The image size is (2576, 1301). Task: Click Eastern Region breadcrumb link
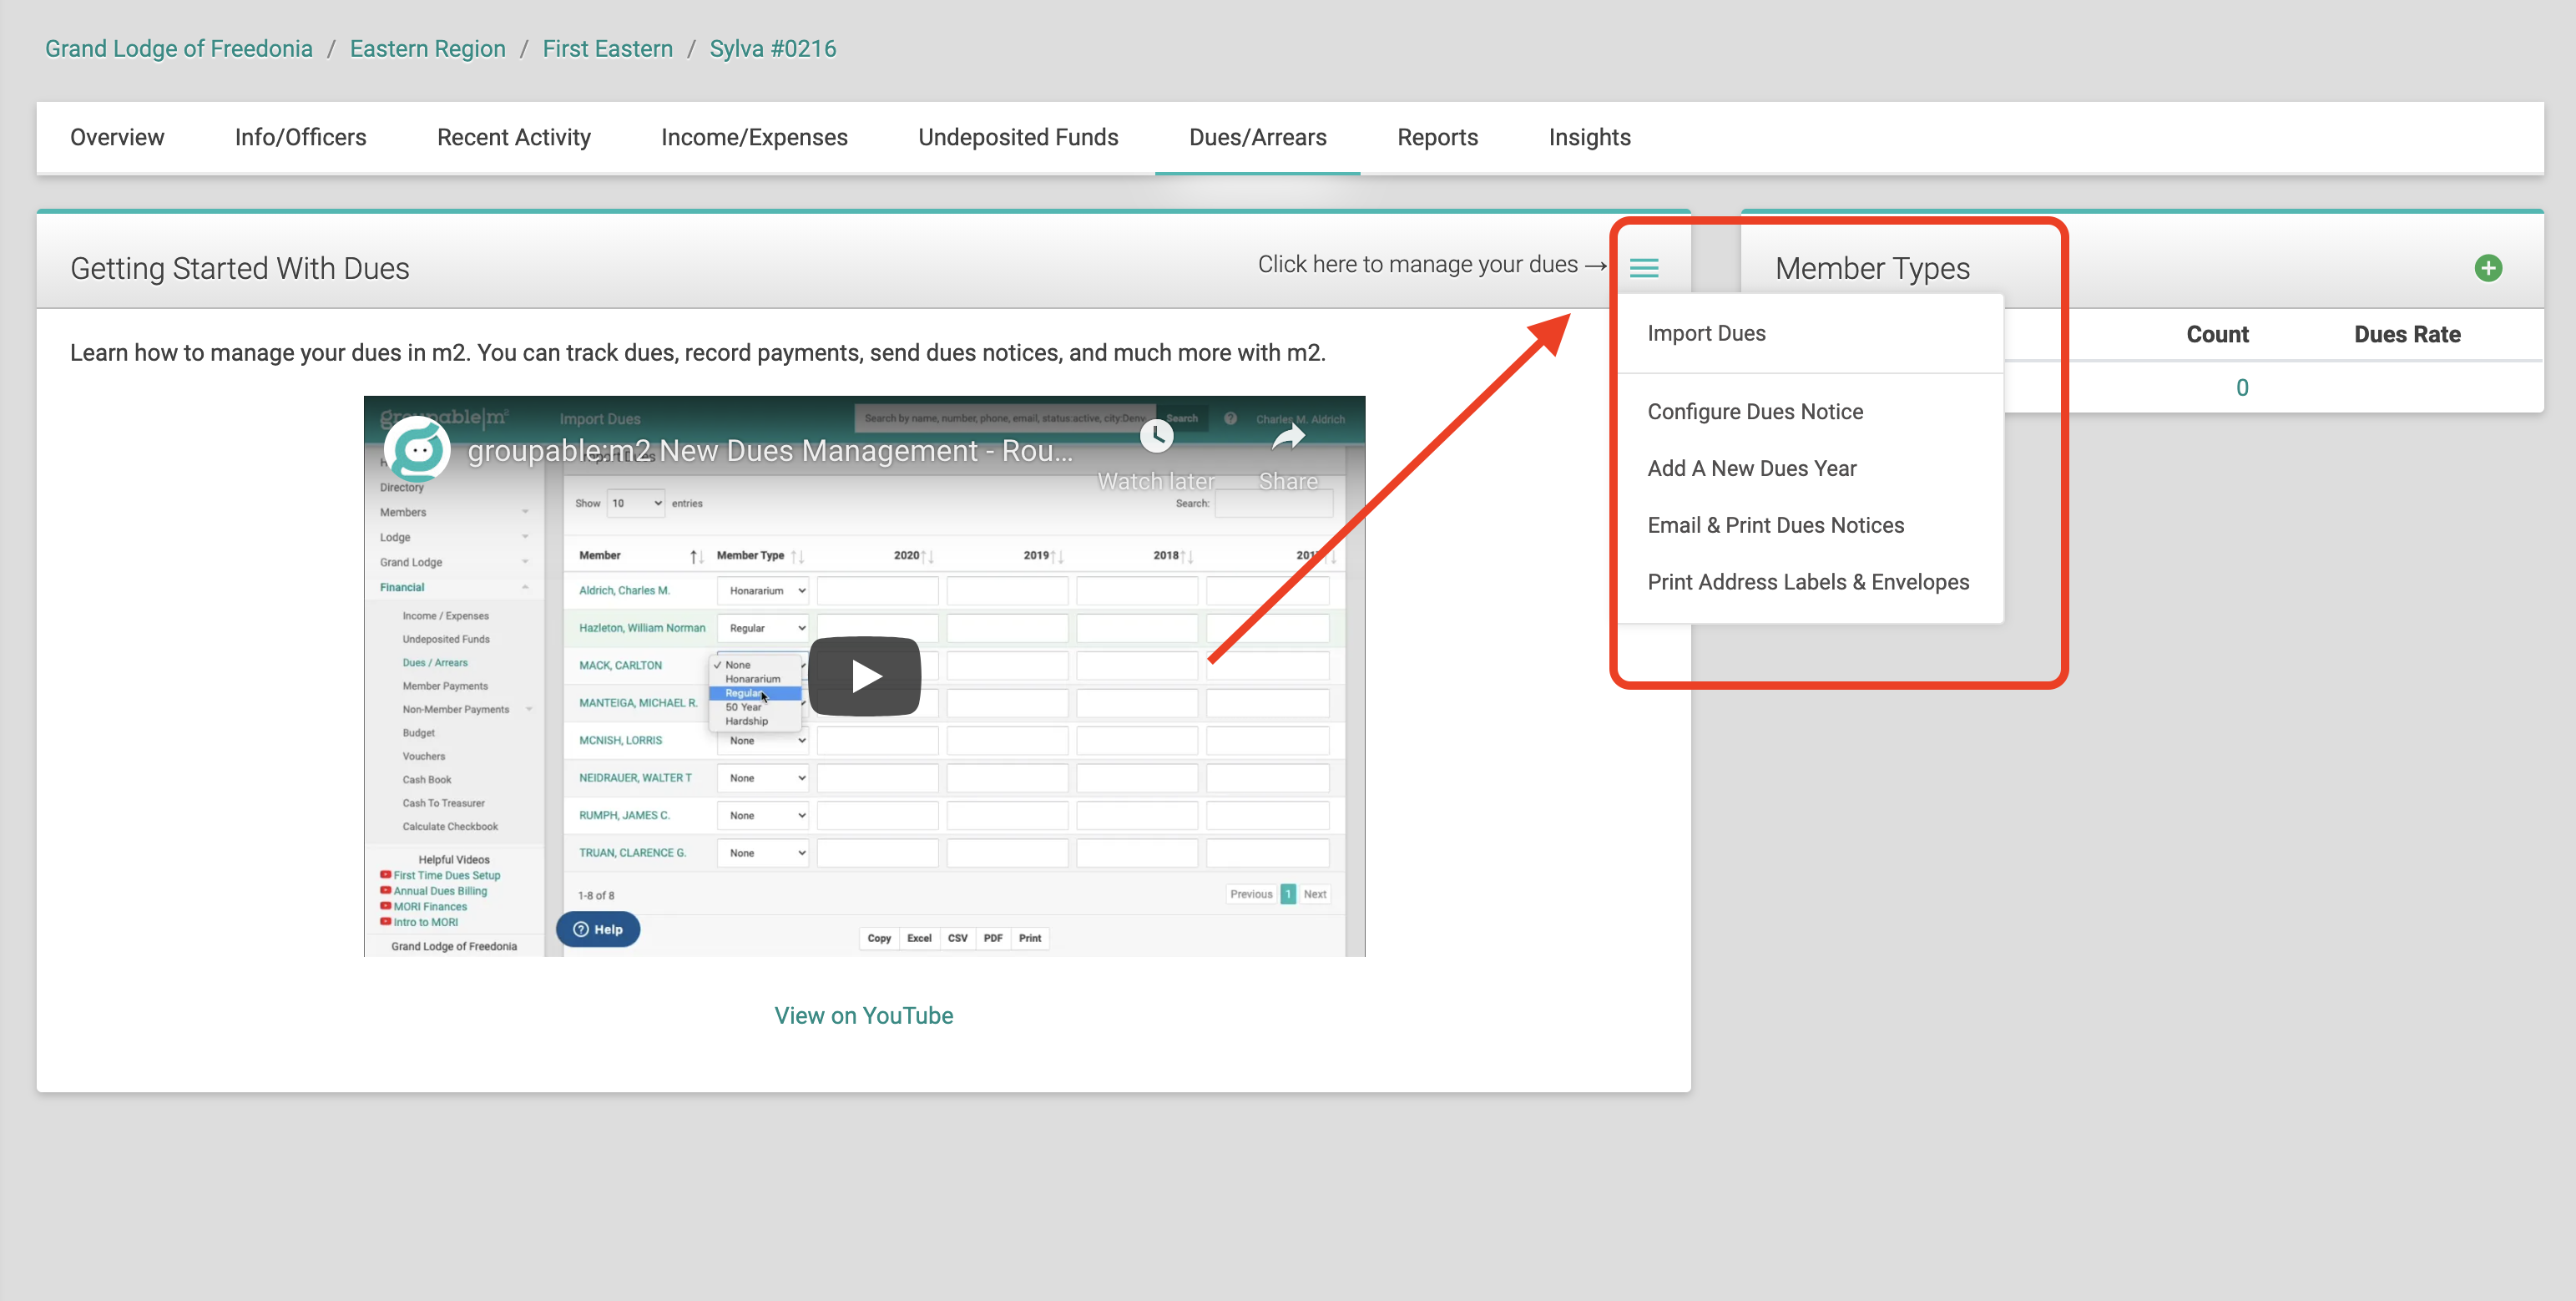(427, 48)
